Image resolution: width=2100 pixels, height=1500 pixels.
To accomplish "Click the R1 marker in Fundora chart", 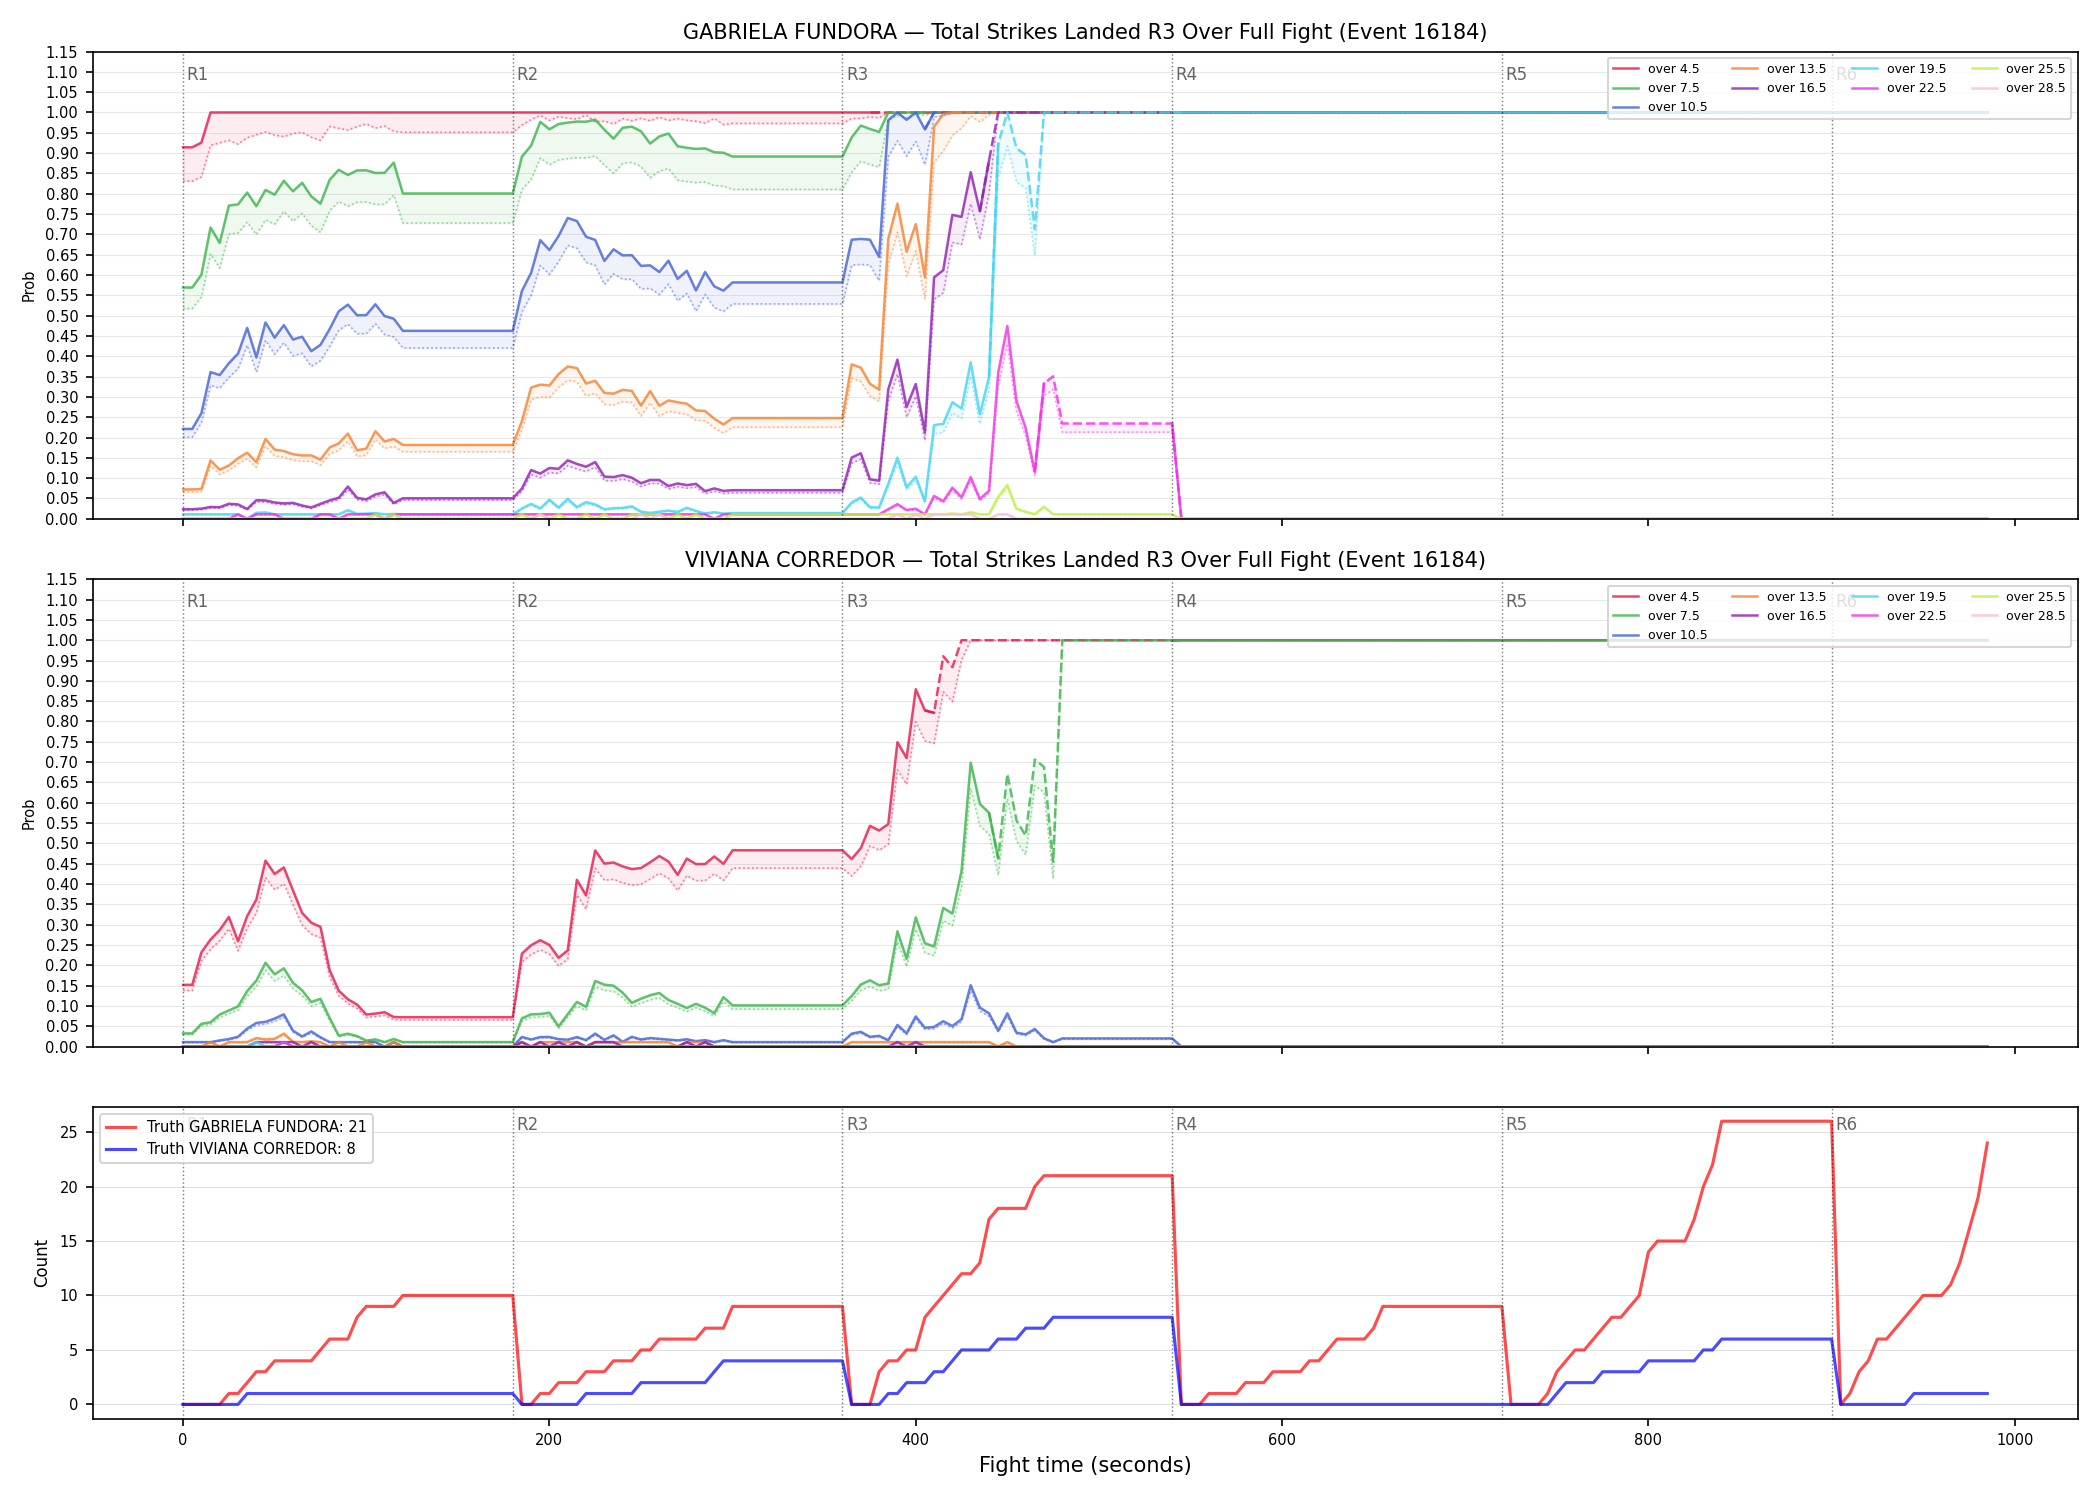I will [197, 74].
